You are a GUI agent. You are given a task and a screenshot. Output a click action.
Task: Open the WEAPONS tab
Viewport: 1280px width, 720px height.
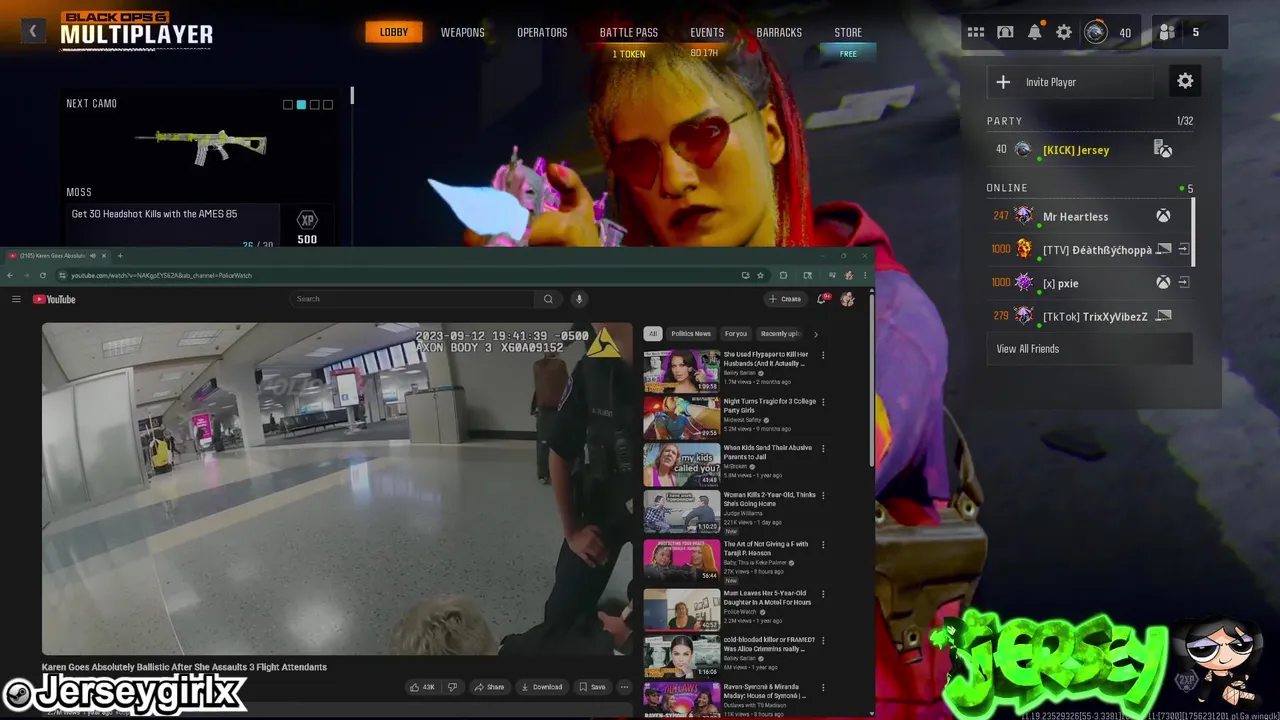click(463, 32)
